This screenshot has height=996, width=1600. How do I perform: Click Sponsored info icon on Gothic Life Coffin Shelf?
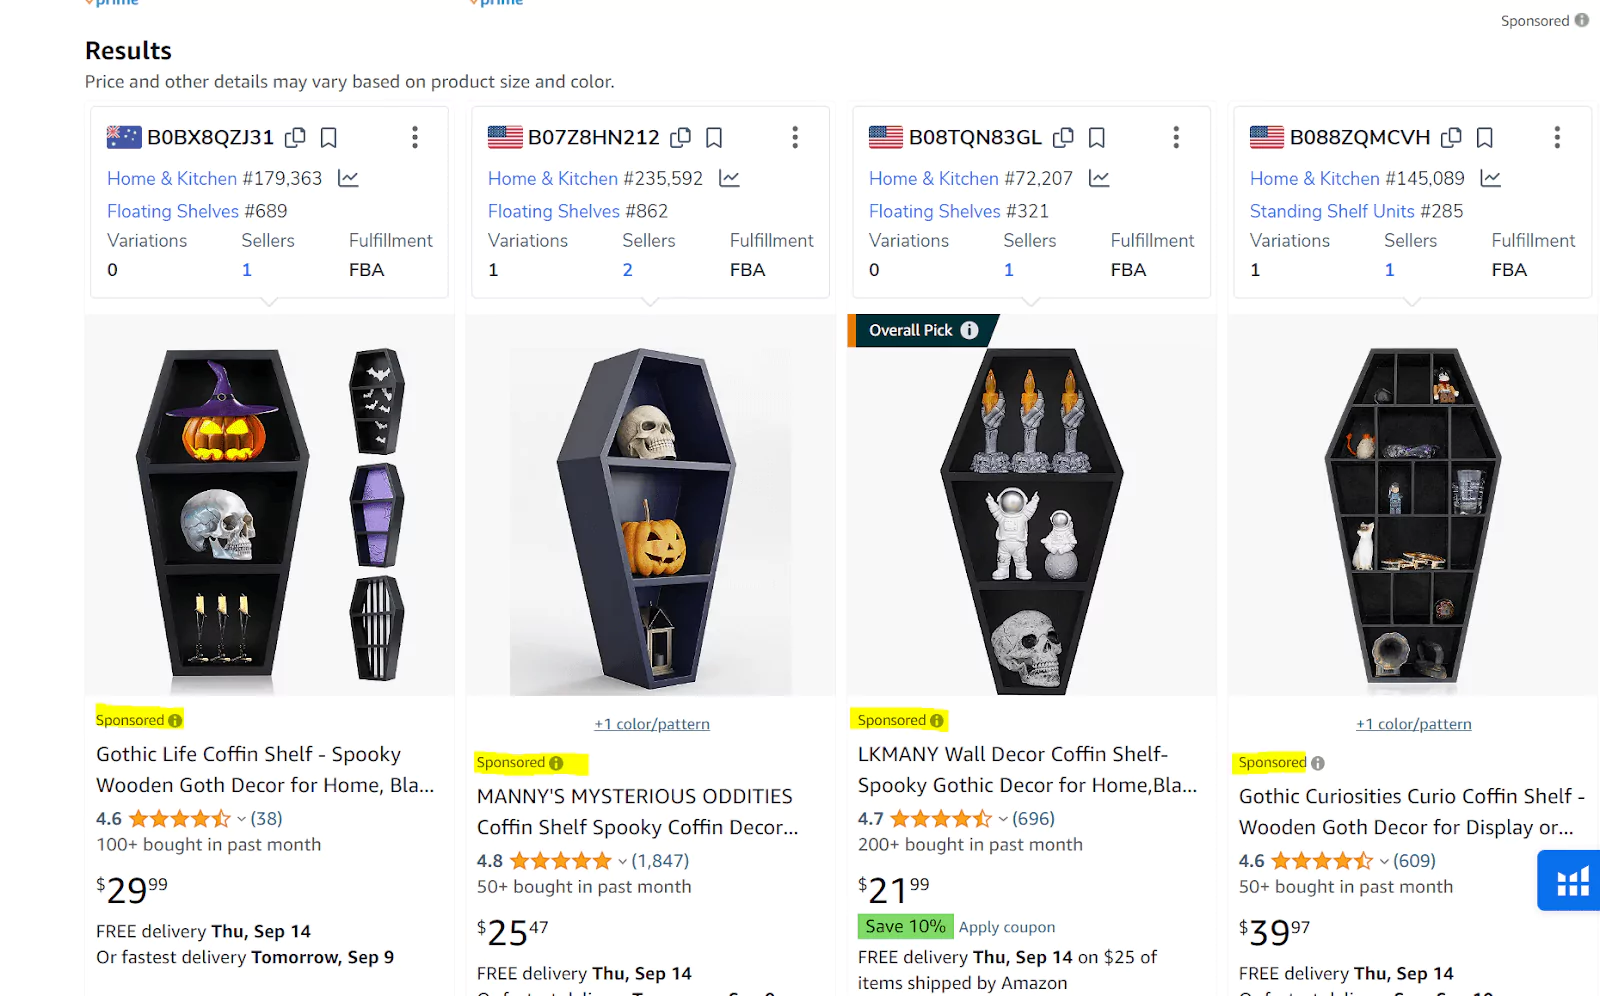[176, 720]
